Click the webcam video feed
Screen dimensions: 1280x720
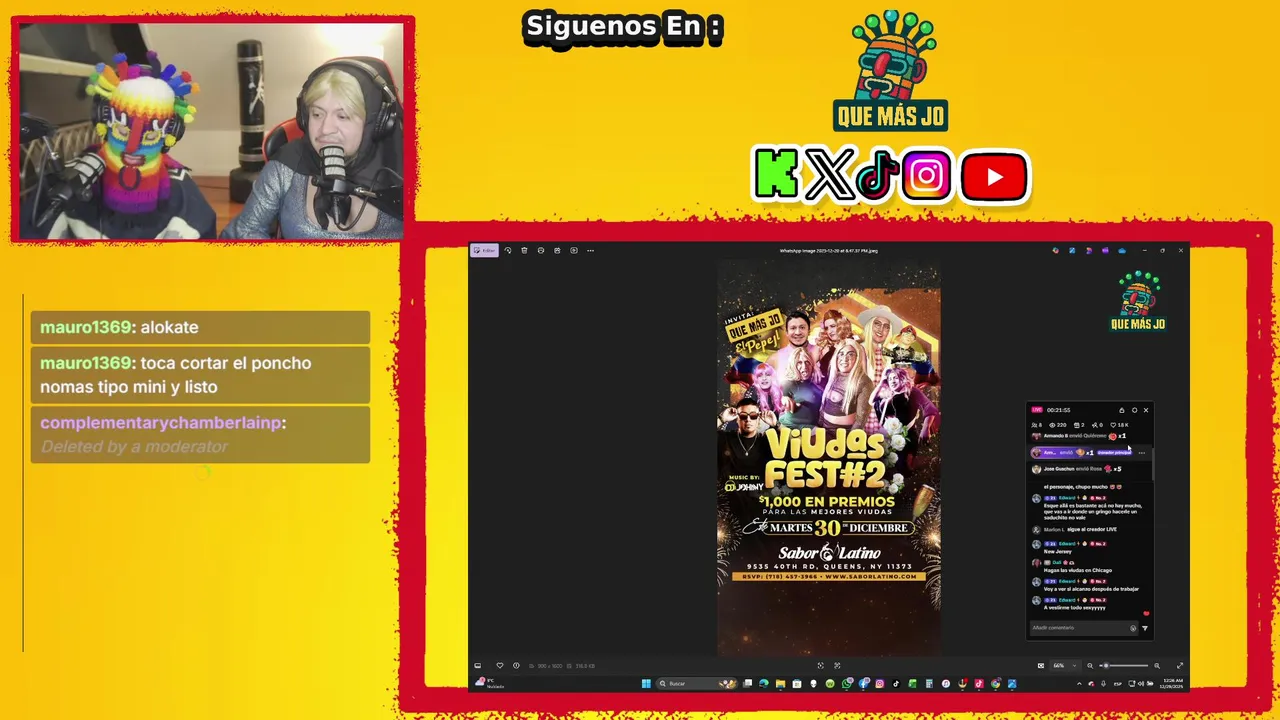tap(212, 132)
